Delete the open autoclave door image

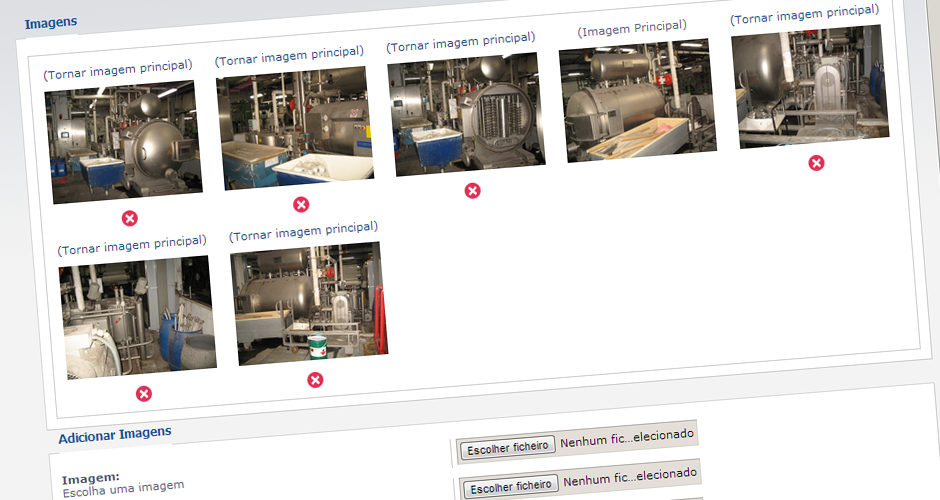point(472,191)
